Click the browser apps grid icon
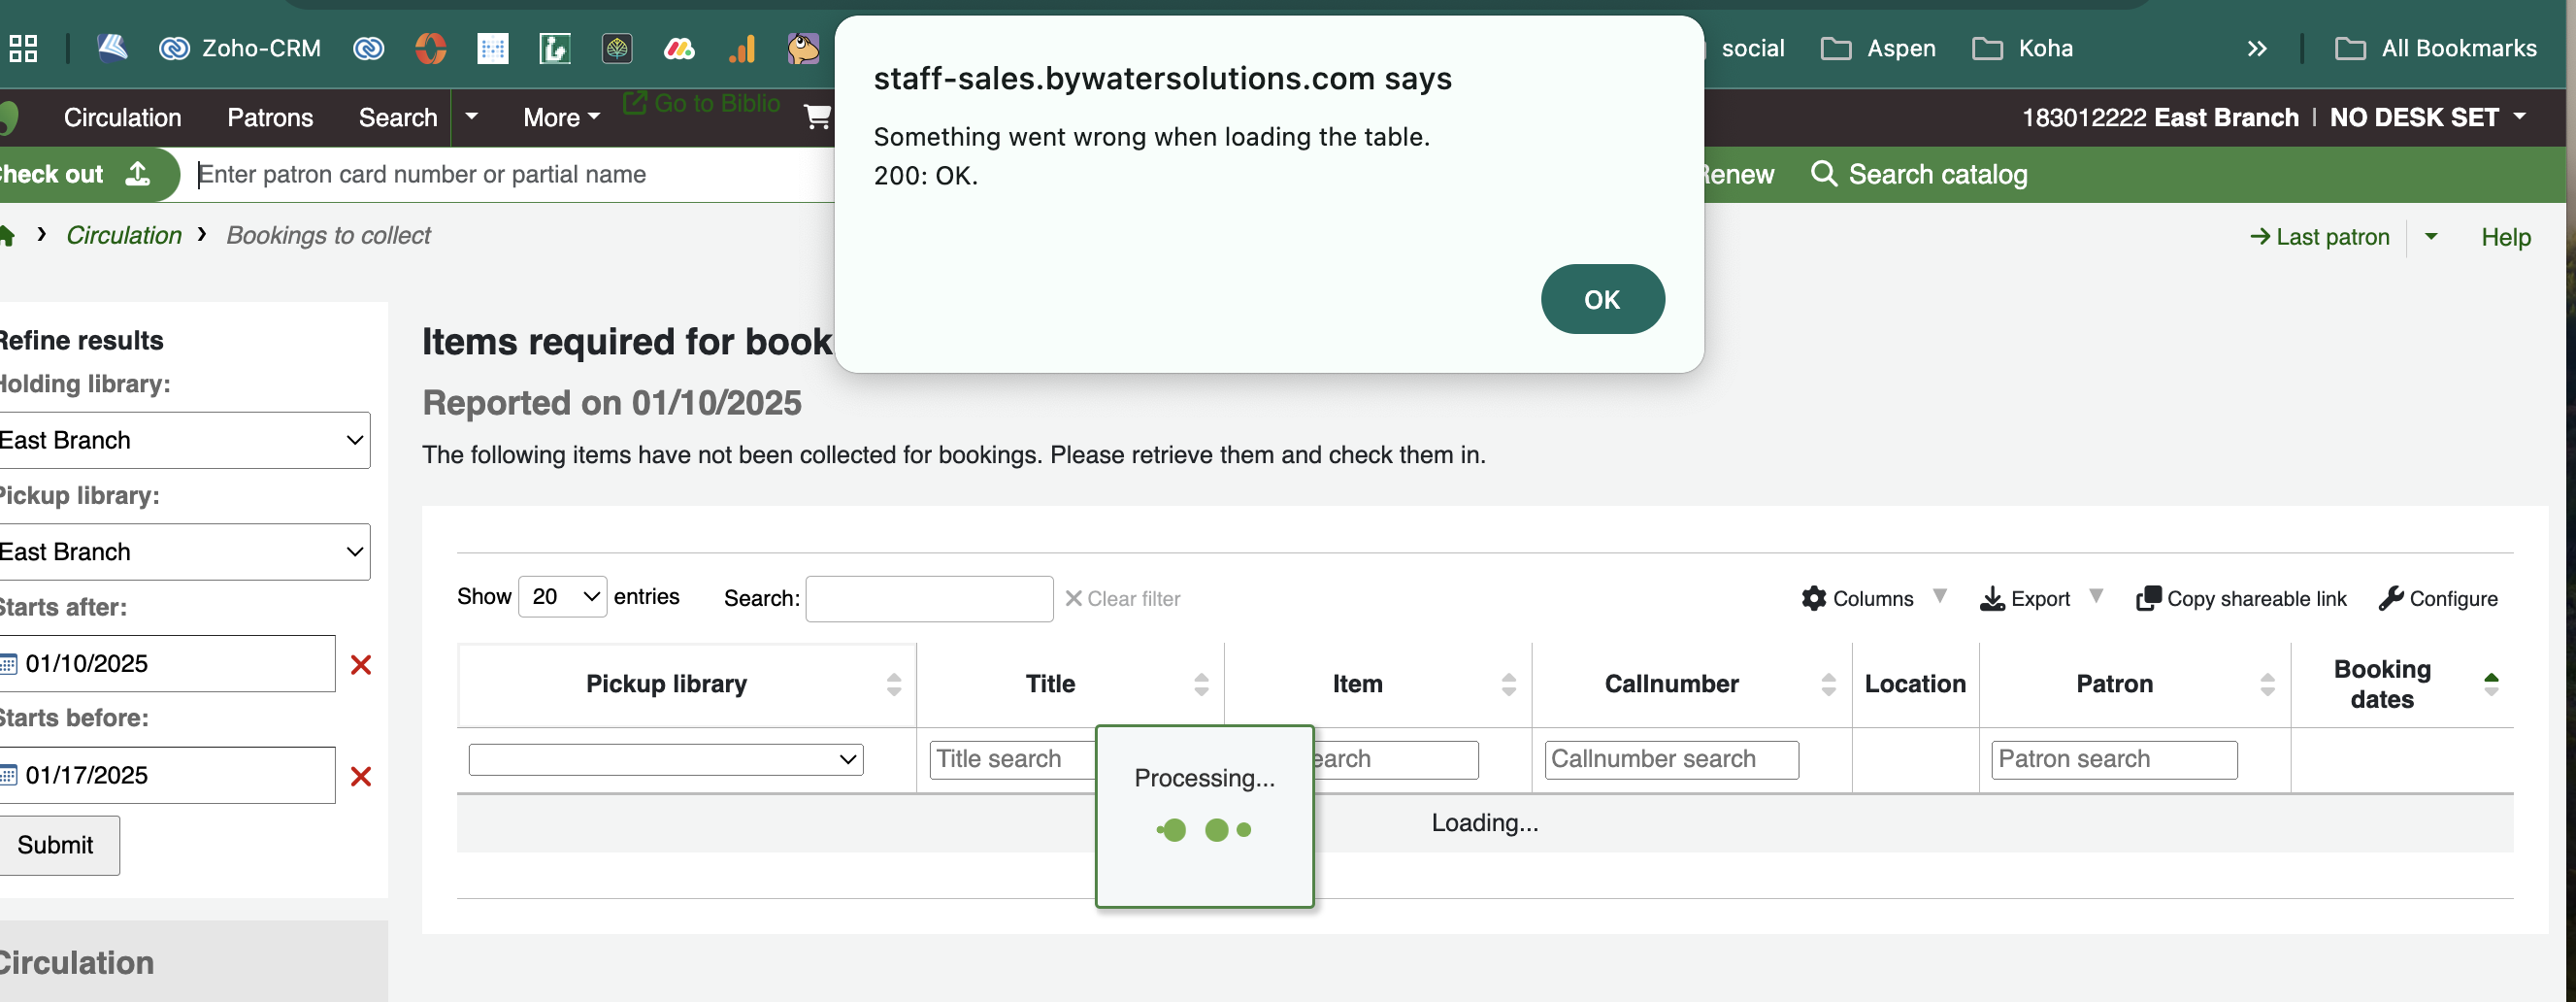Image resolution: width=2576 pixels, height=1002 pixels. pos(23,48)
